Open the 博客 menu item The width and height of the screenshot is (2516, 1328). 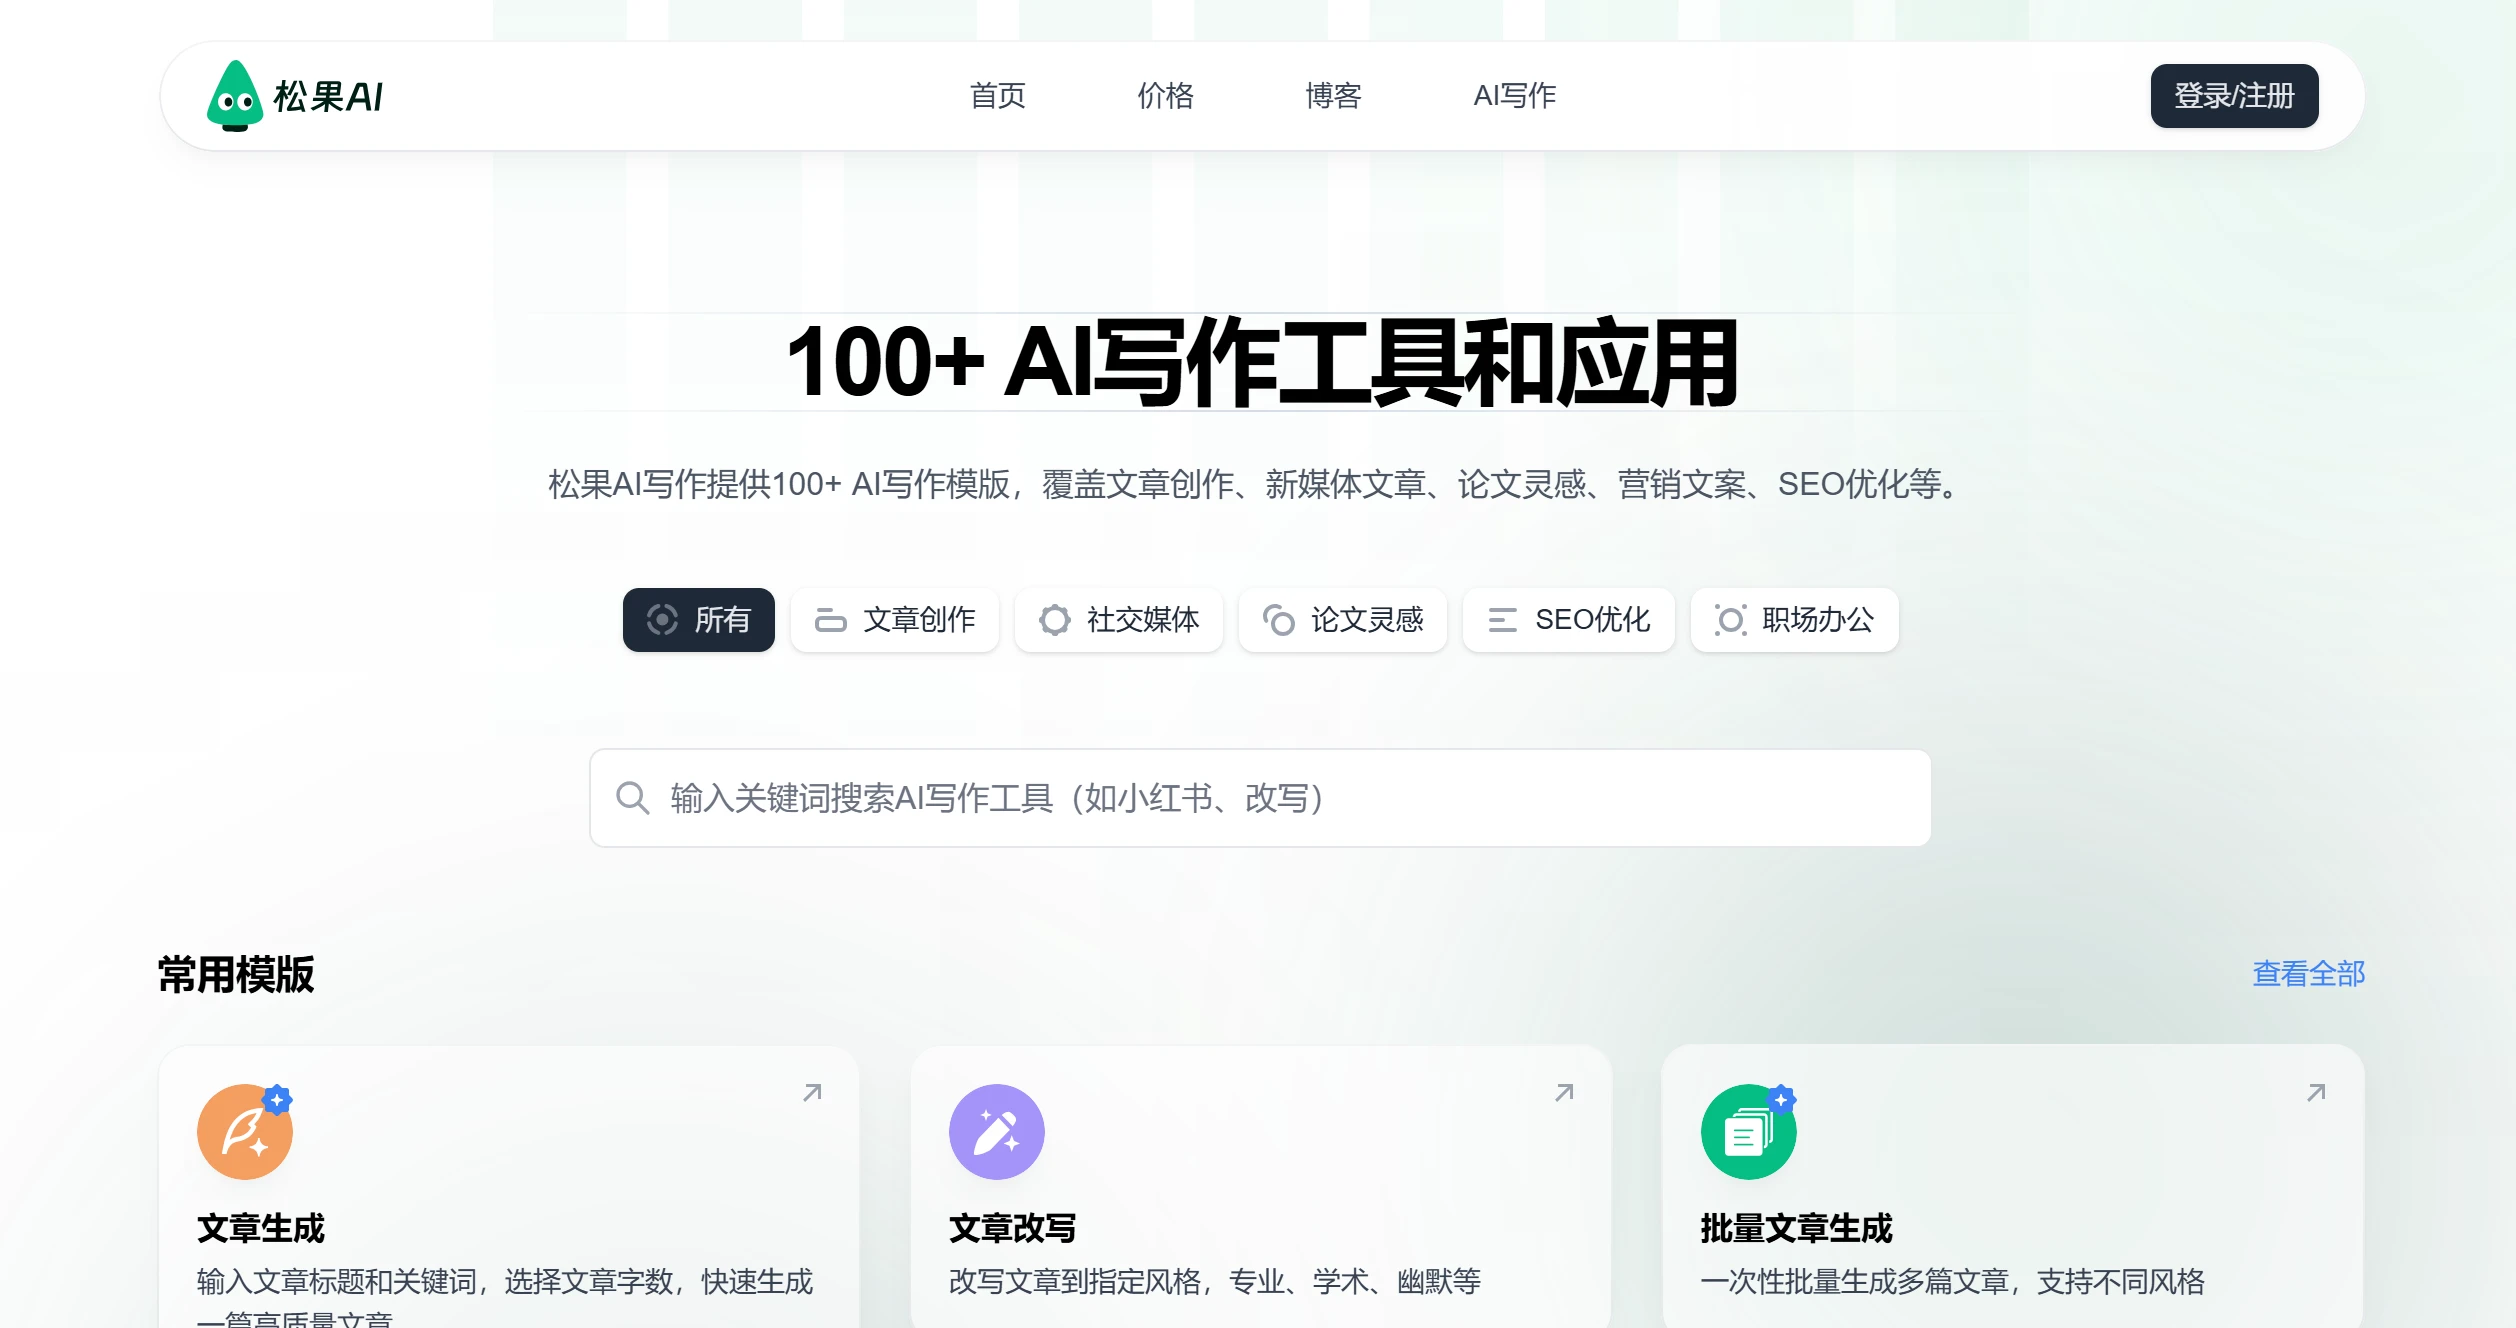(1333, 96)
